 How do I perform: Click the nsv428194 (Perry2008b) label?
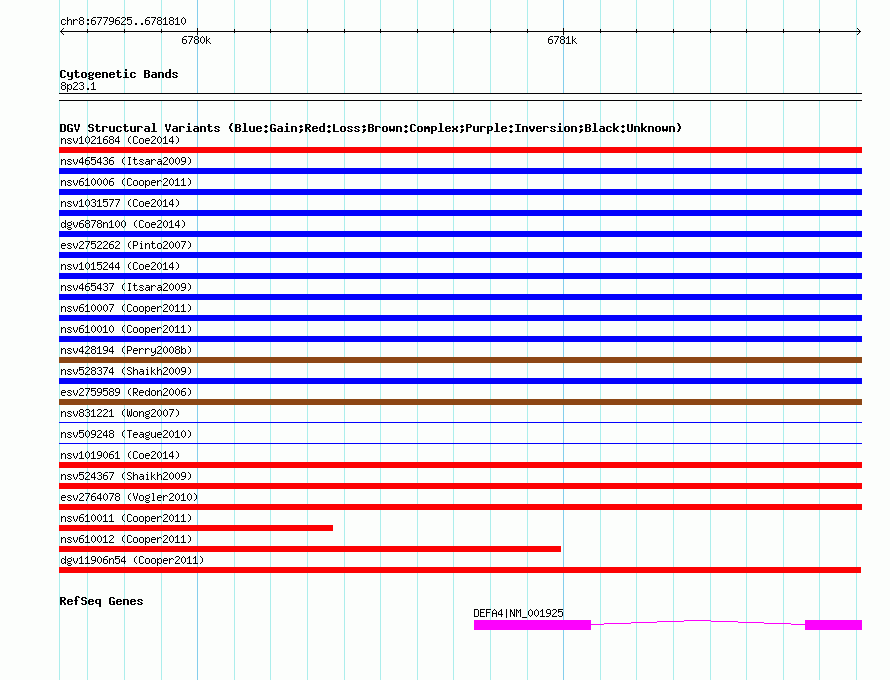[126, 350]
